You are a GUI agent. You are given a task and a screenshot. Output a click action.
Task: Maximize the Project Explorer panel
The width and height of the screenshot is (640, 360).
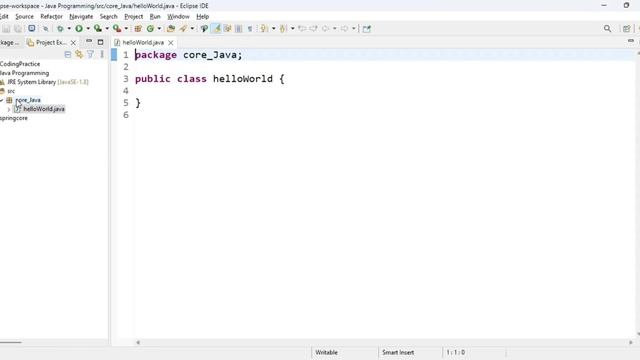pos(100,42)
